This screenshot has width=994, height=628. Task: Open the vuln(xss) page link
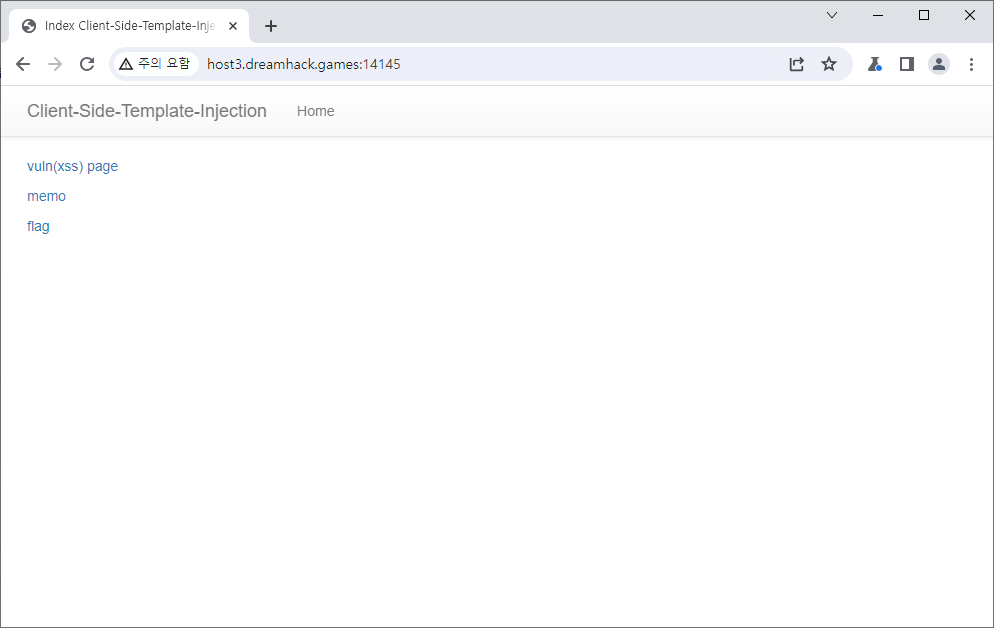(x=72, y=166)
